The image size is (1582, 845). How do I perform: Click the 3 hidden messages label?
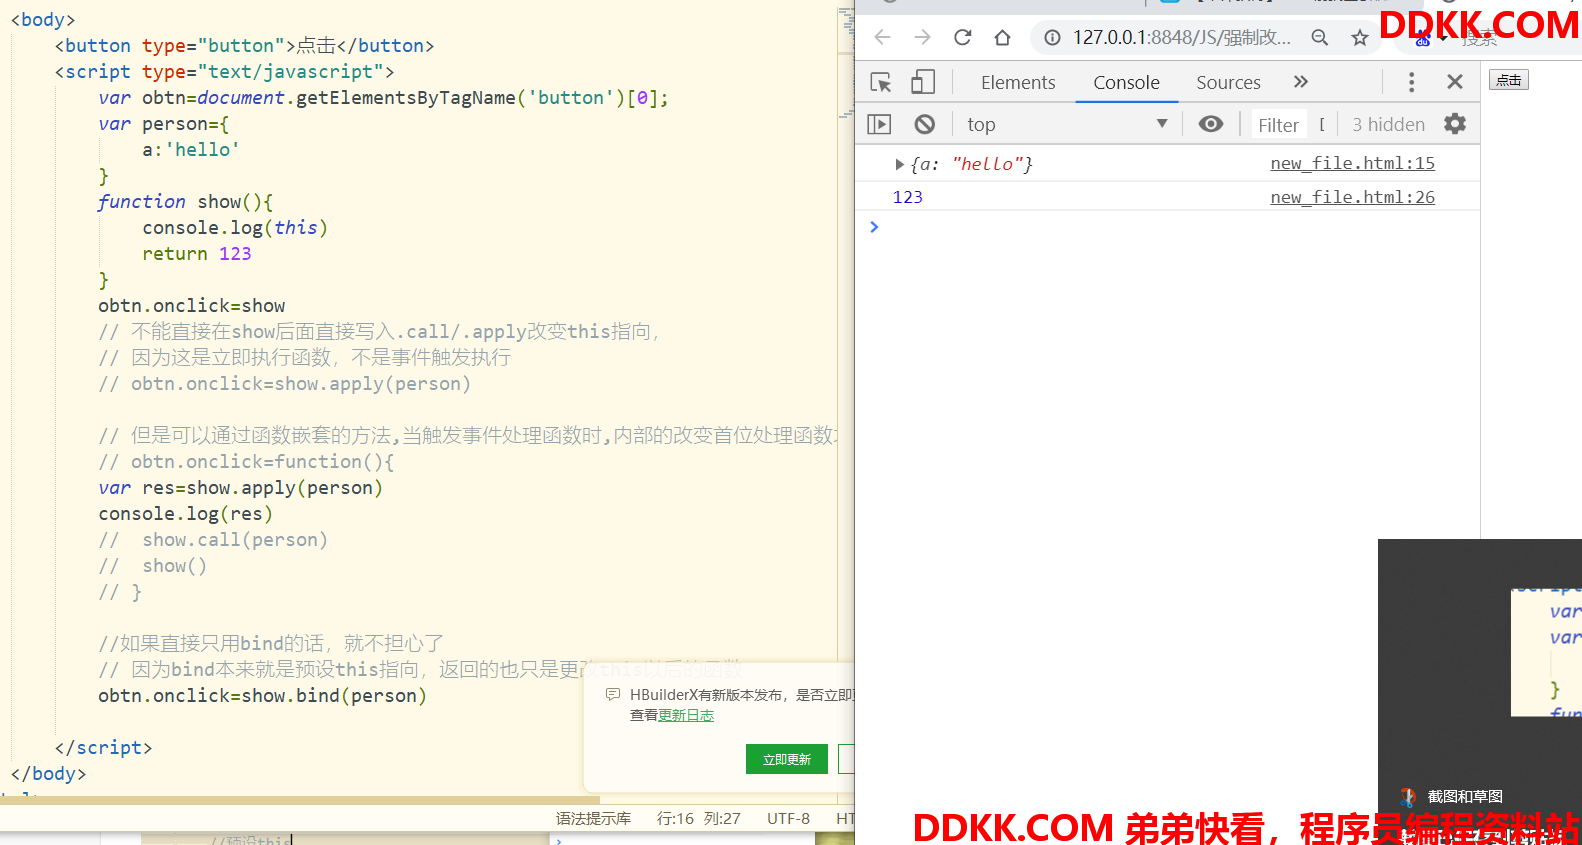tap(1388, 125)
